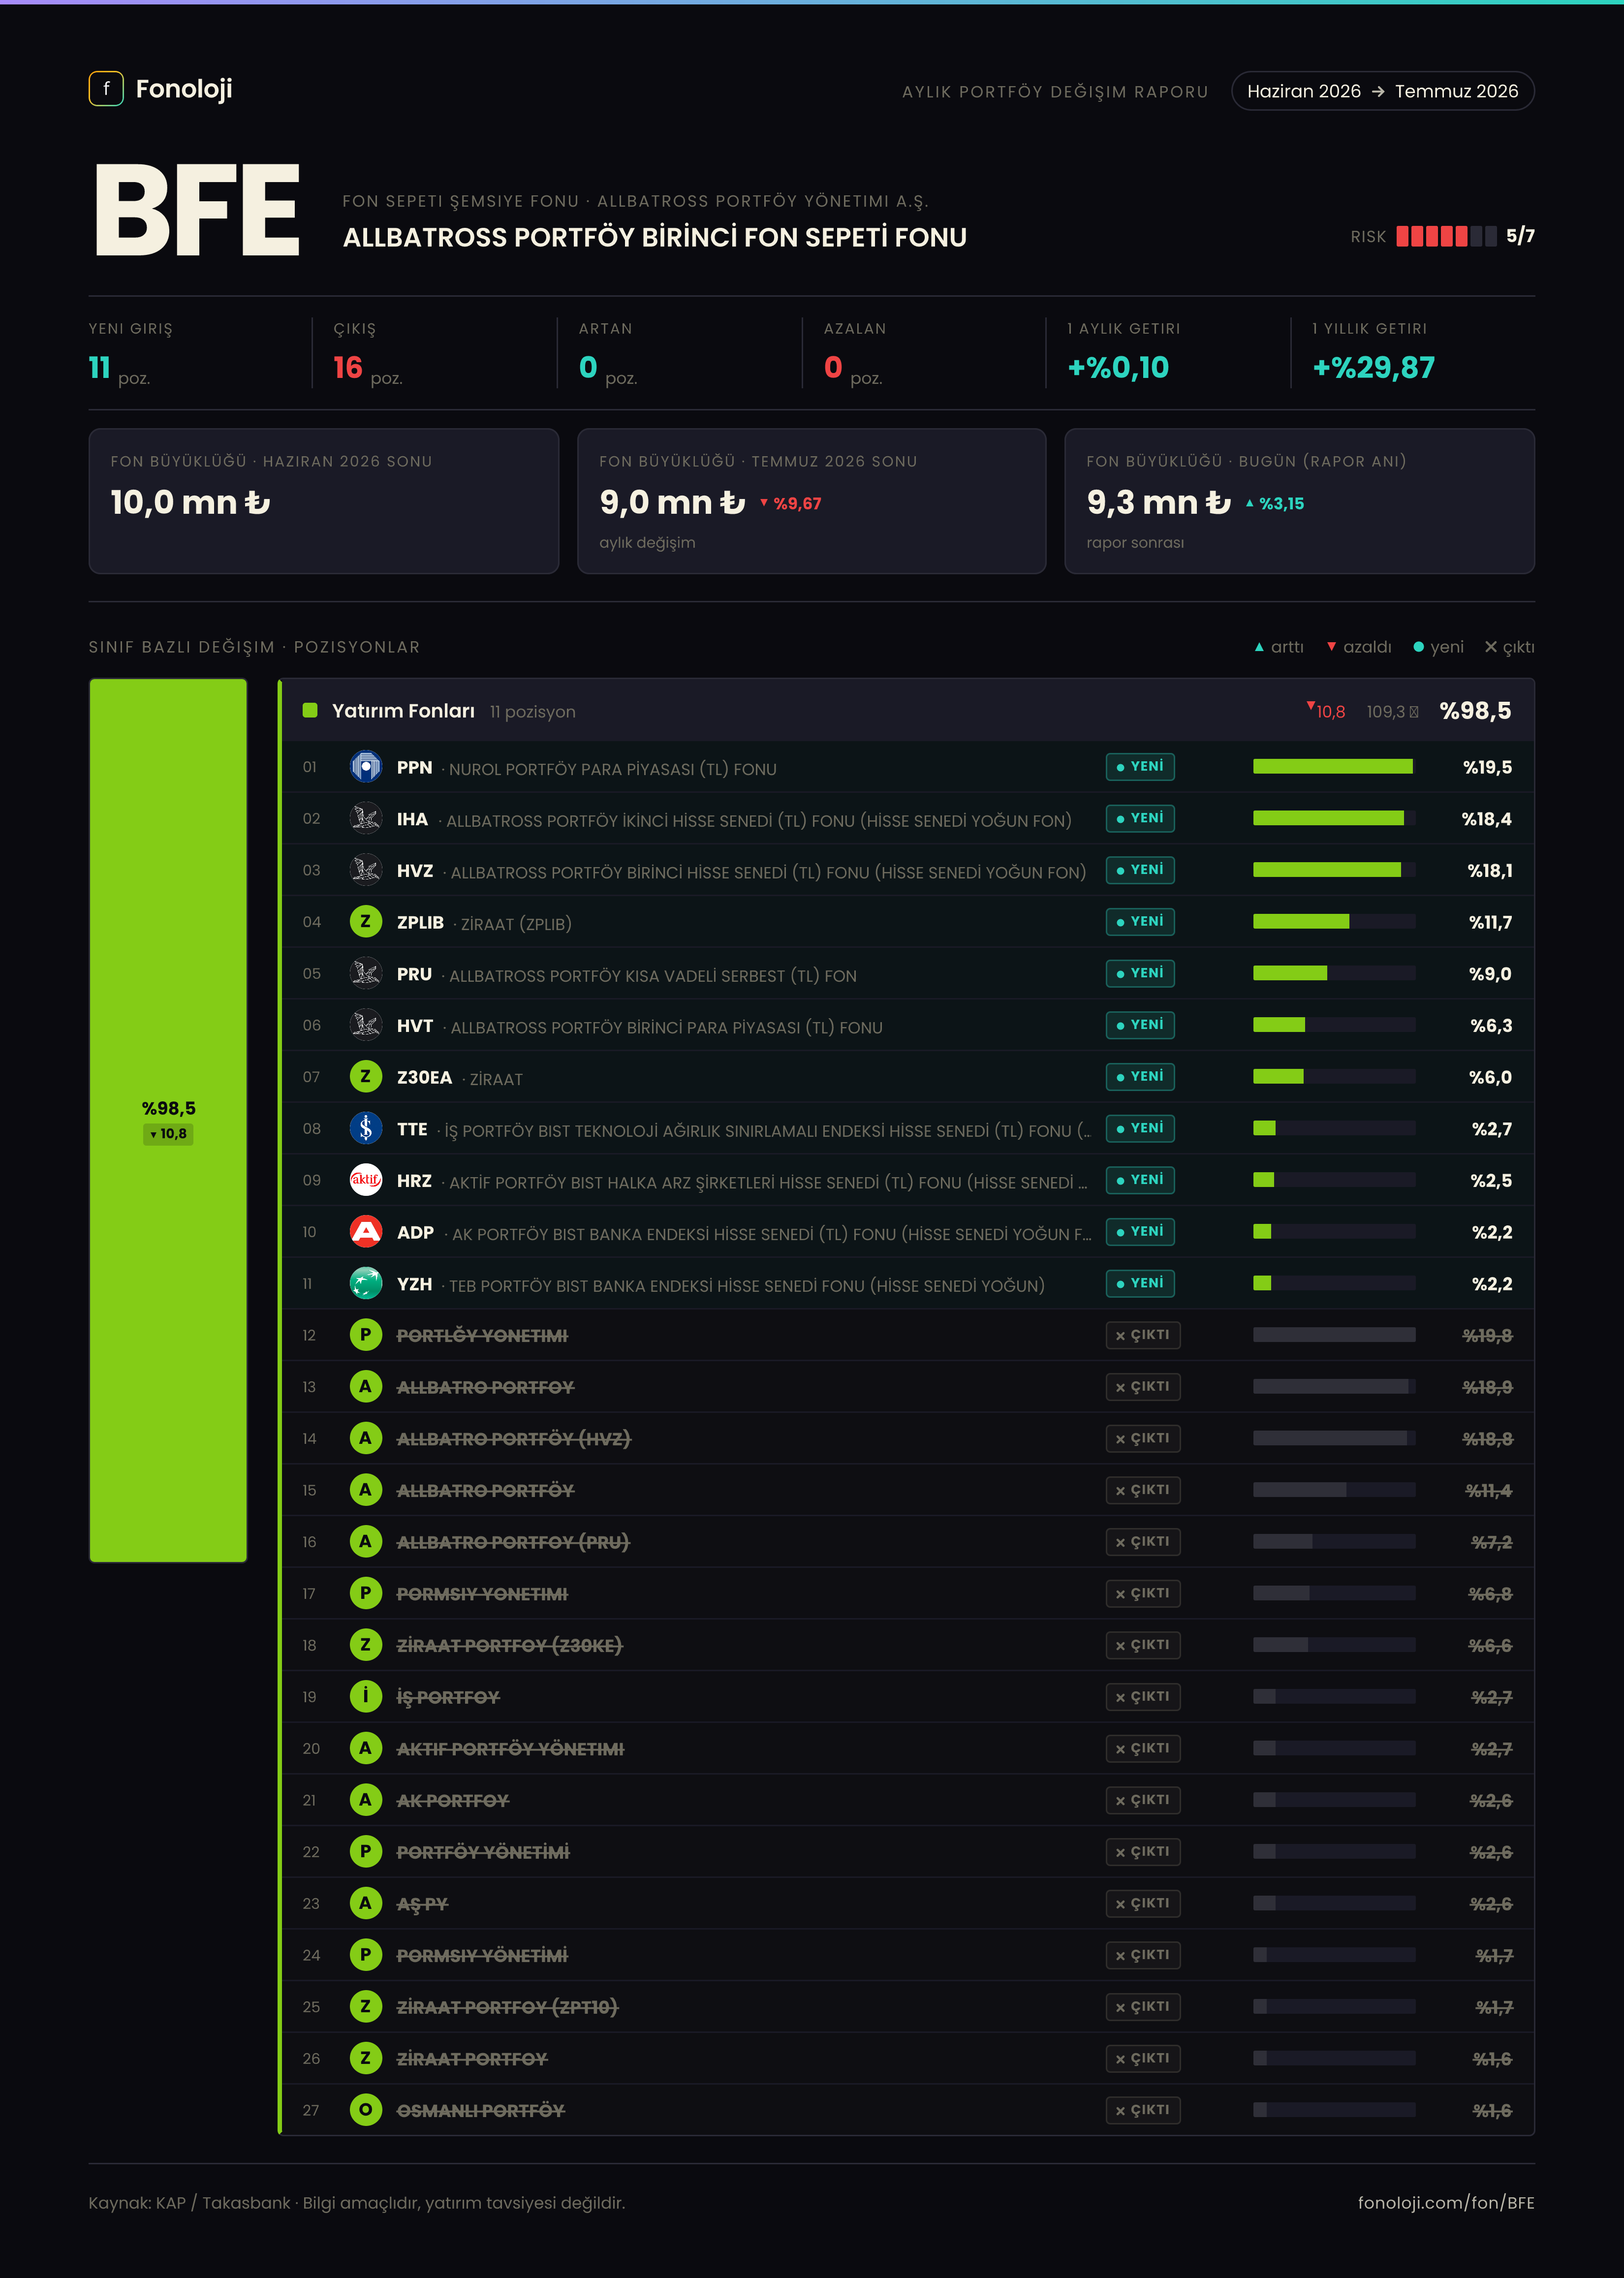The image size is (1624, 2278).
Task: Click the O icon beside OSMANLI PORTFÖY
Action: (366, 2110)
